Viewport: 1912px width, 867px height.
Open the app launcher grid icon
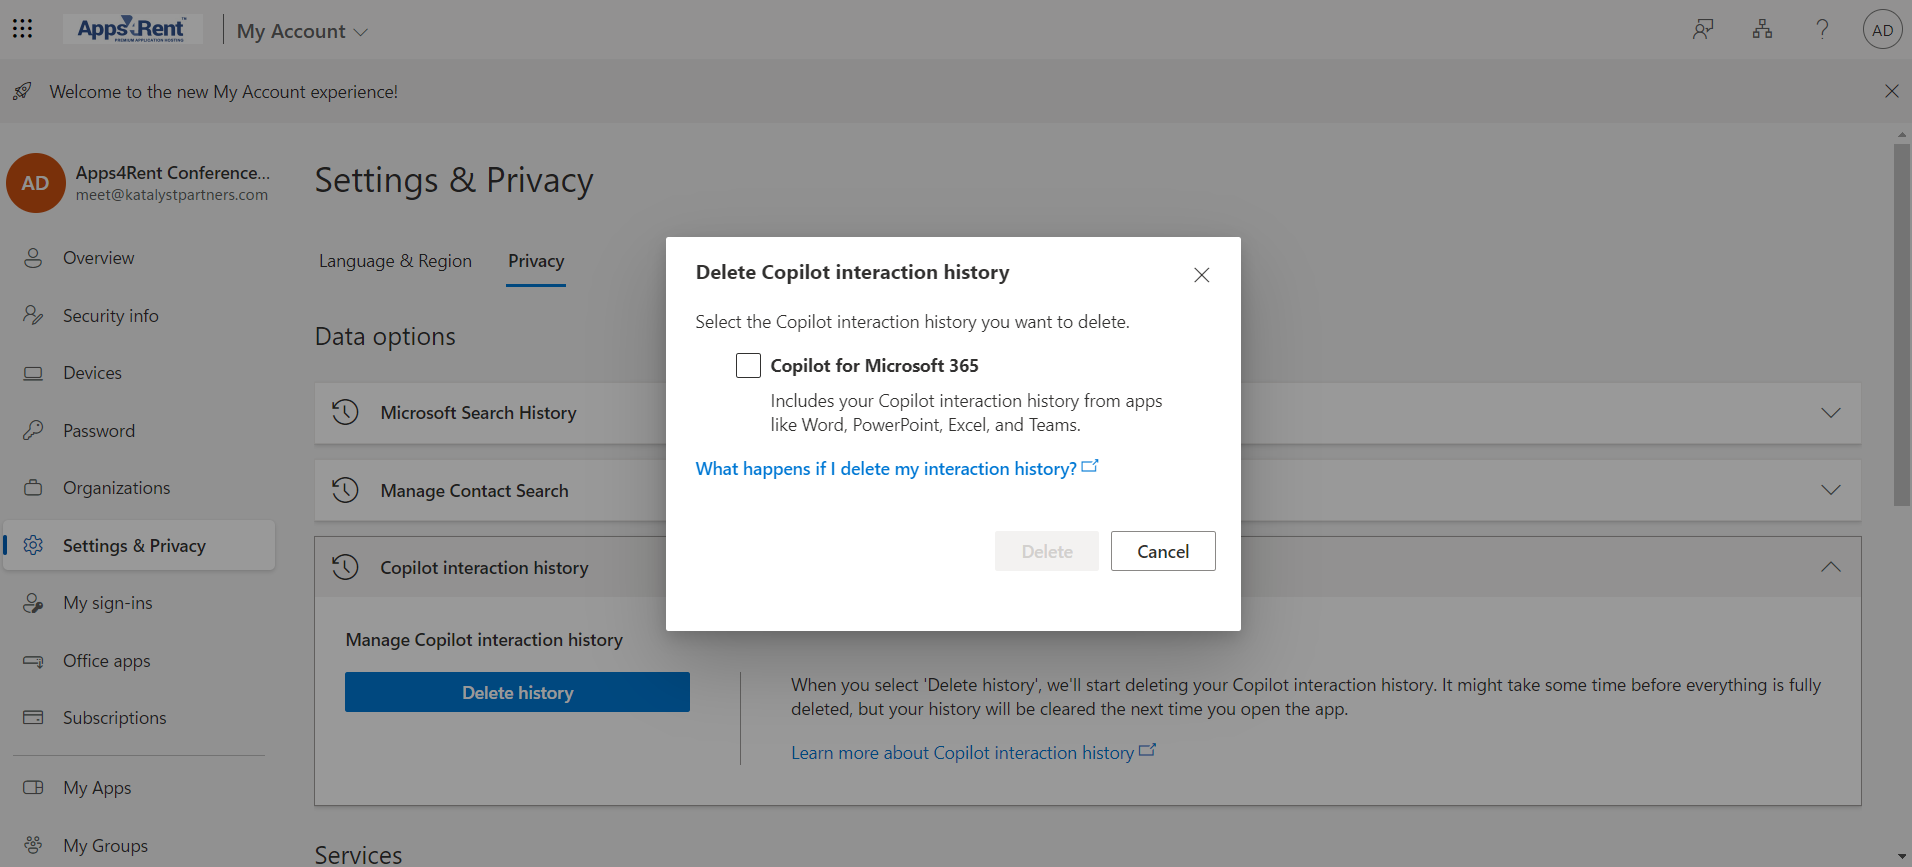tap(22, 29)
